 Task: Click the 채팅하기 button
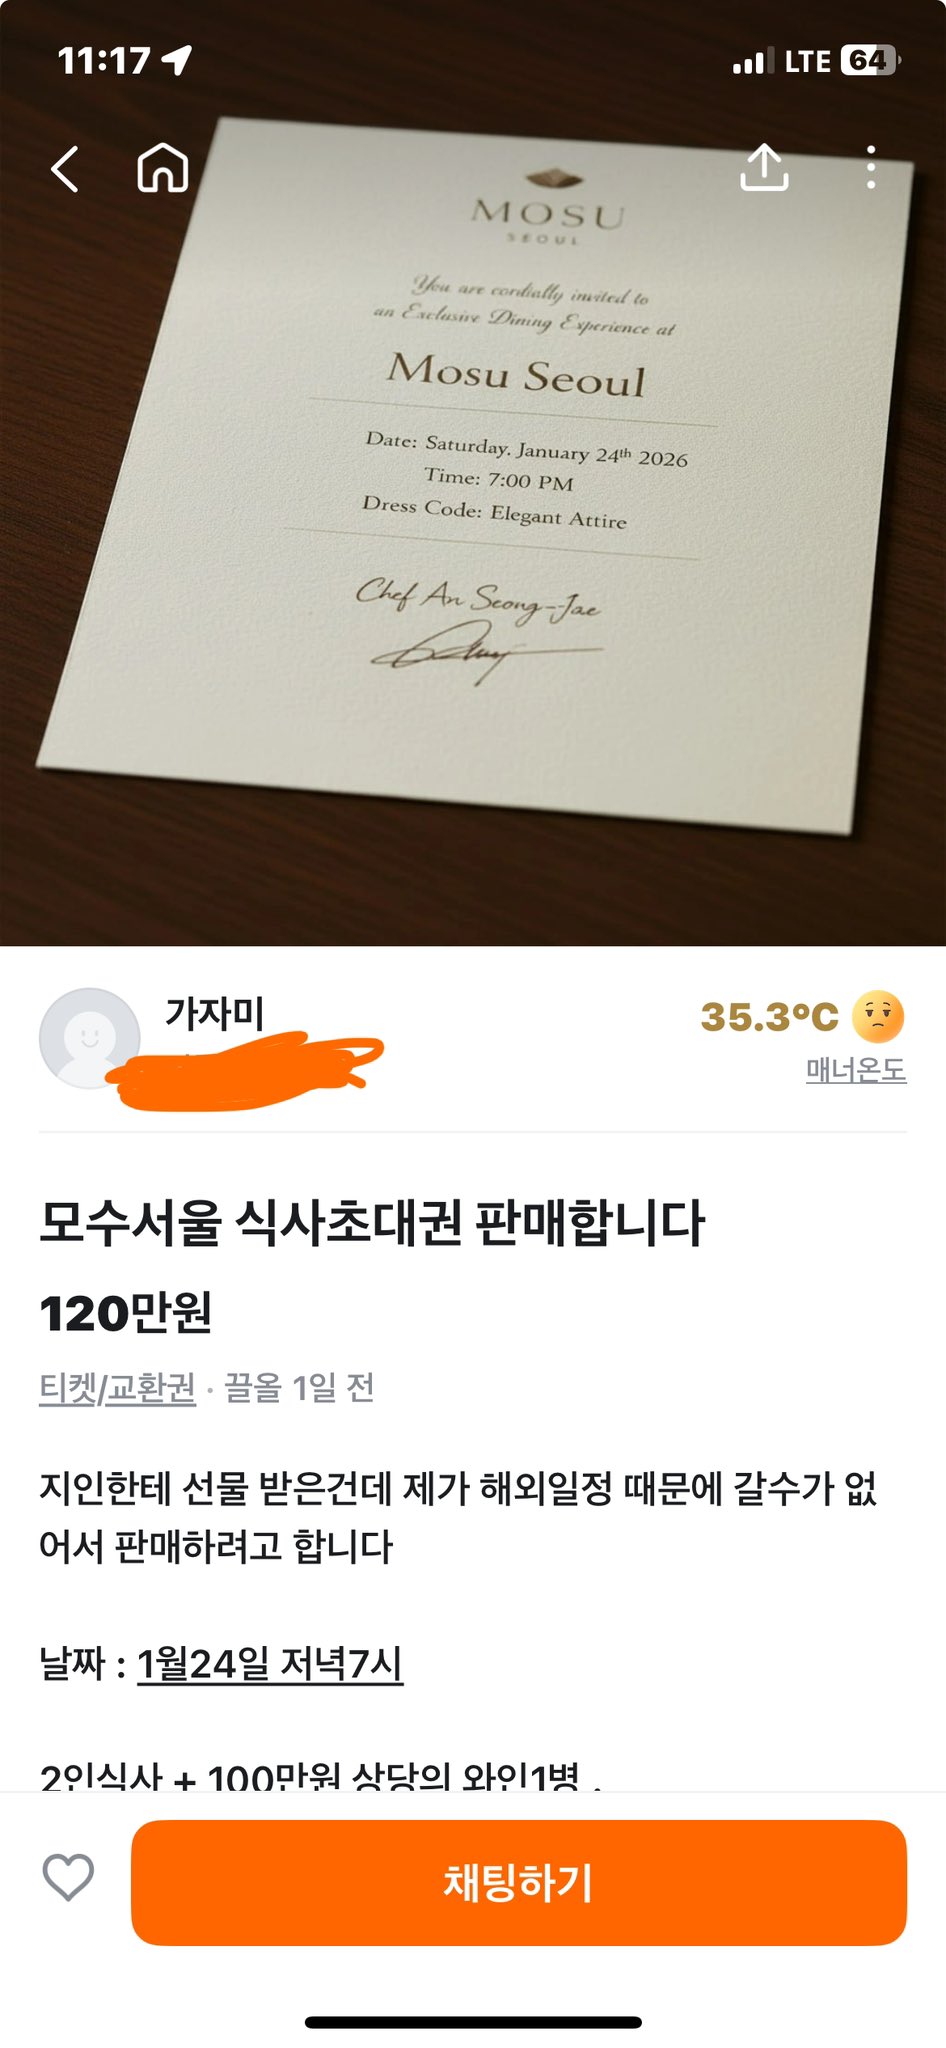[519, 1882]
